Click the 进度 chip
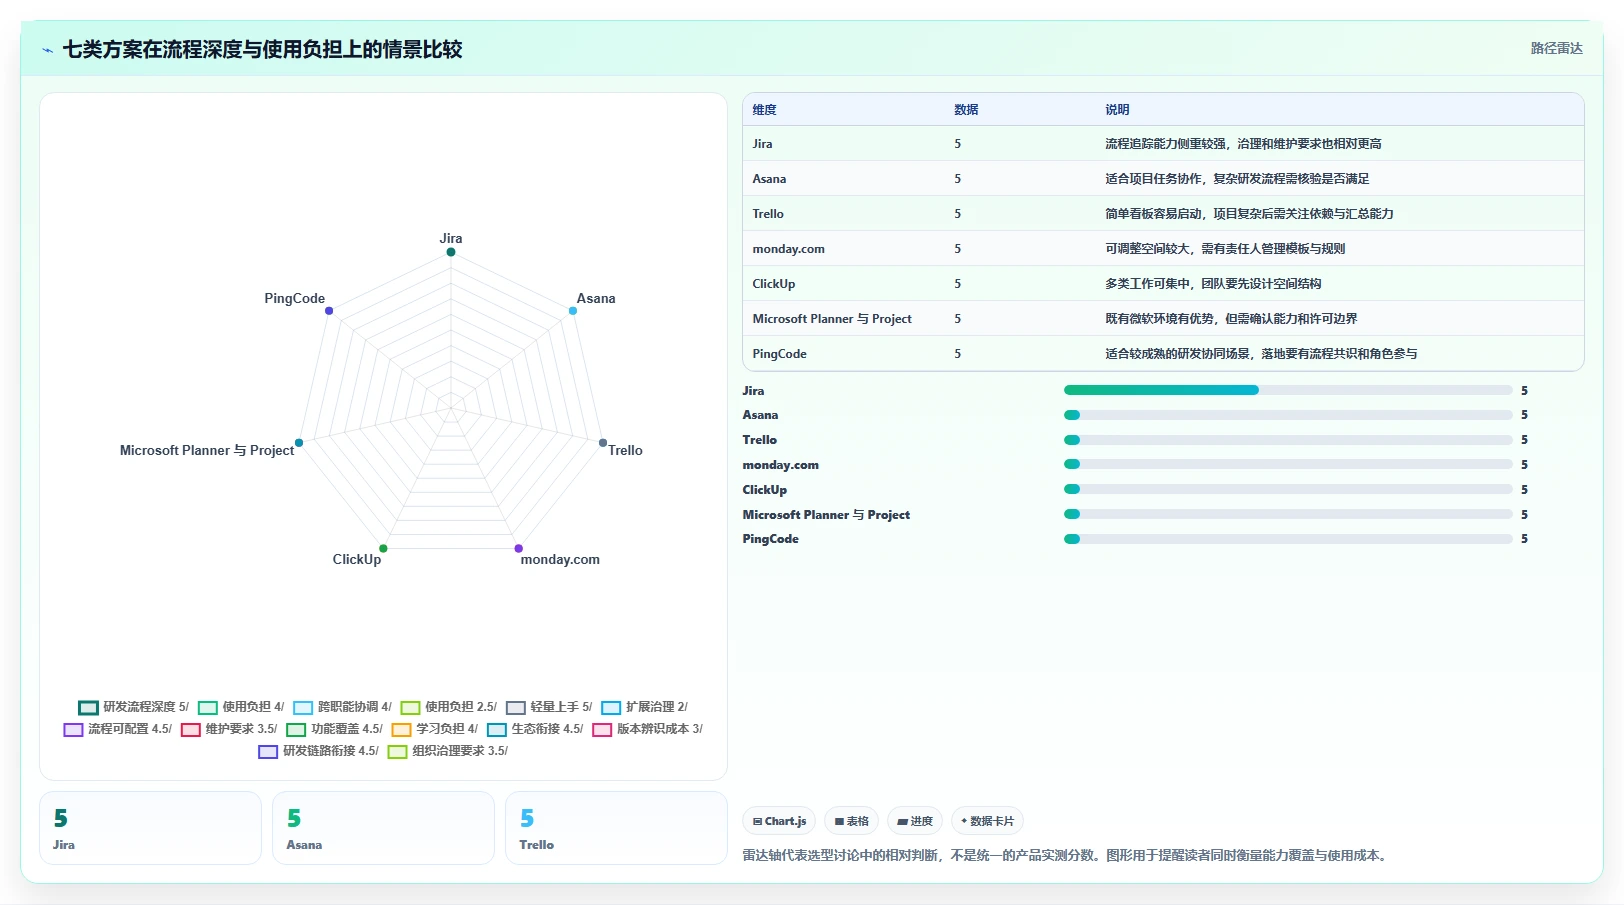Screen dimensions: 1624x905 (915, 821)
